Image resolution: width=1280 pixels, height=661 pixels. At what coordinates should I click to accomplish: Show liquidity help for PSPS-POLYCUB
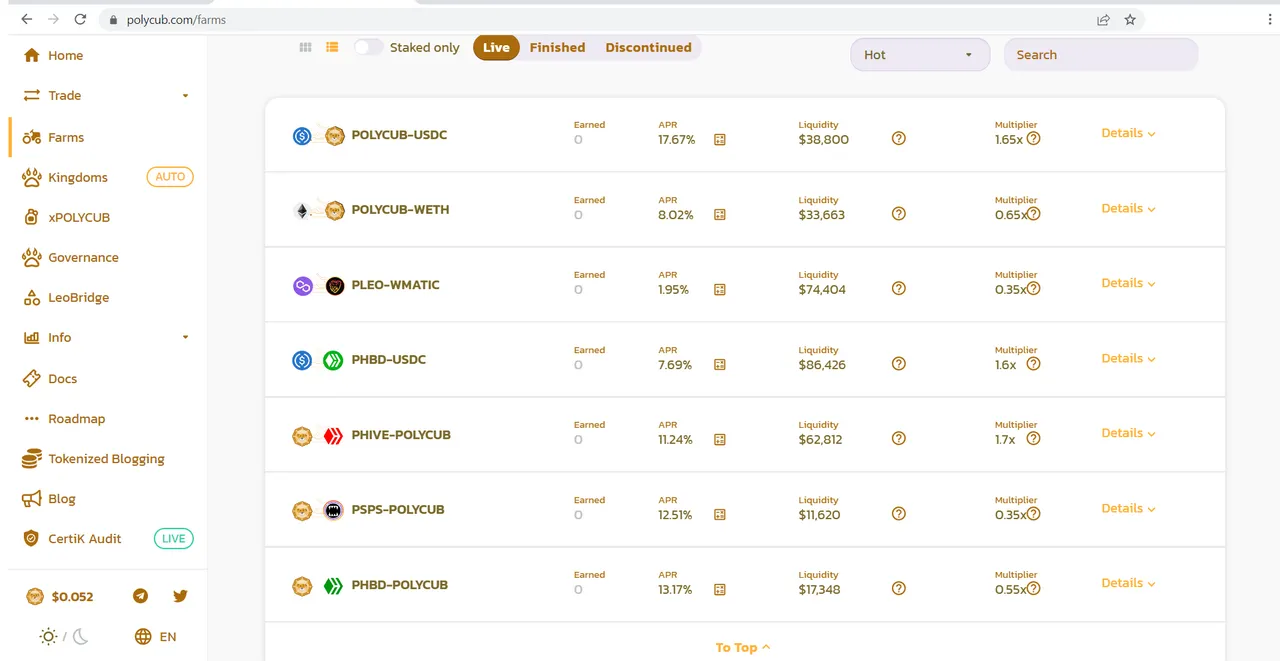pos(898,514)
